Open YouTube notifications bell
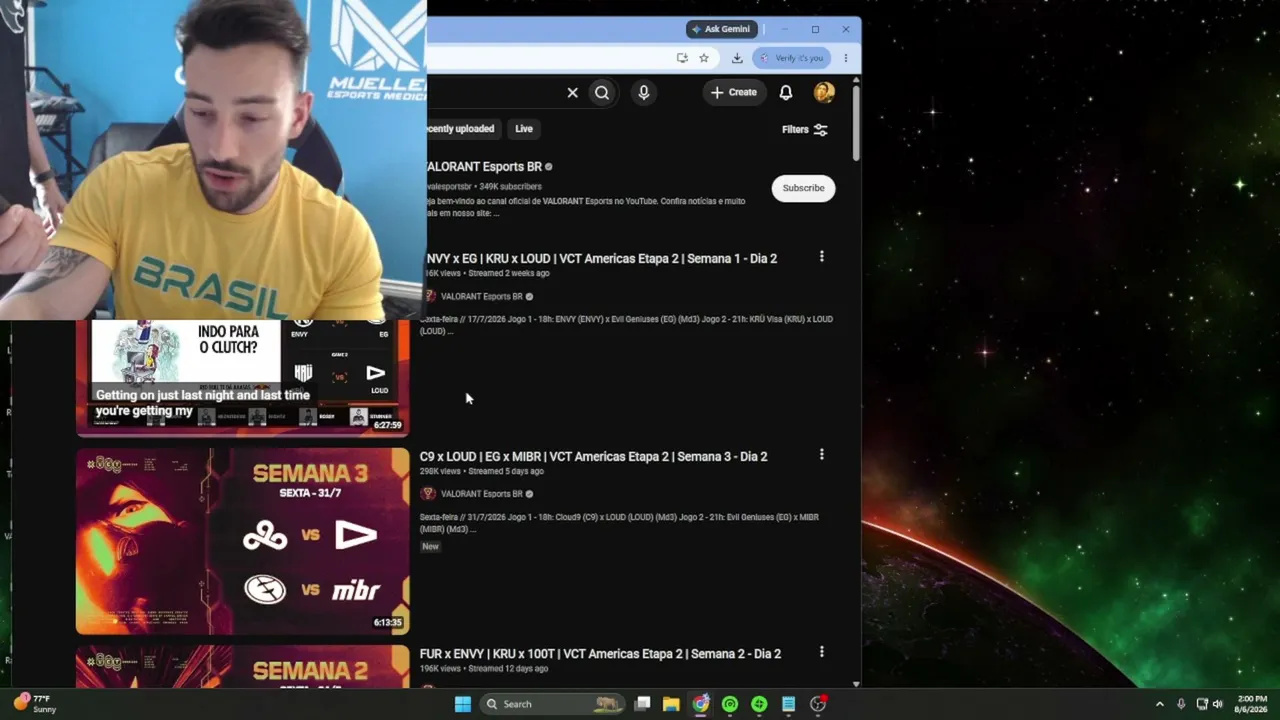This screenshot has height=720, width=1280. 786,92
